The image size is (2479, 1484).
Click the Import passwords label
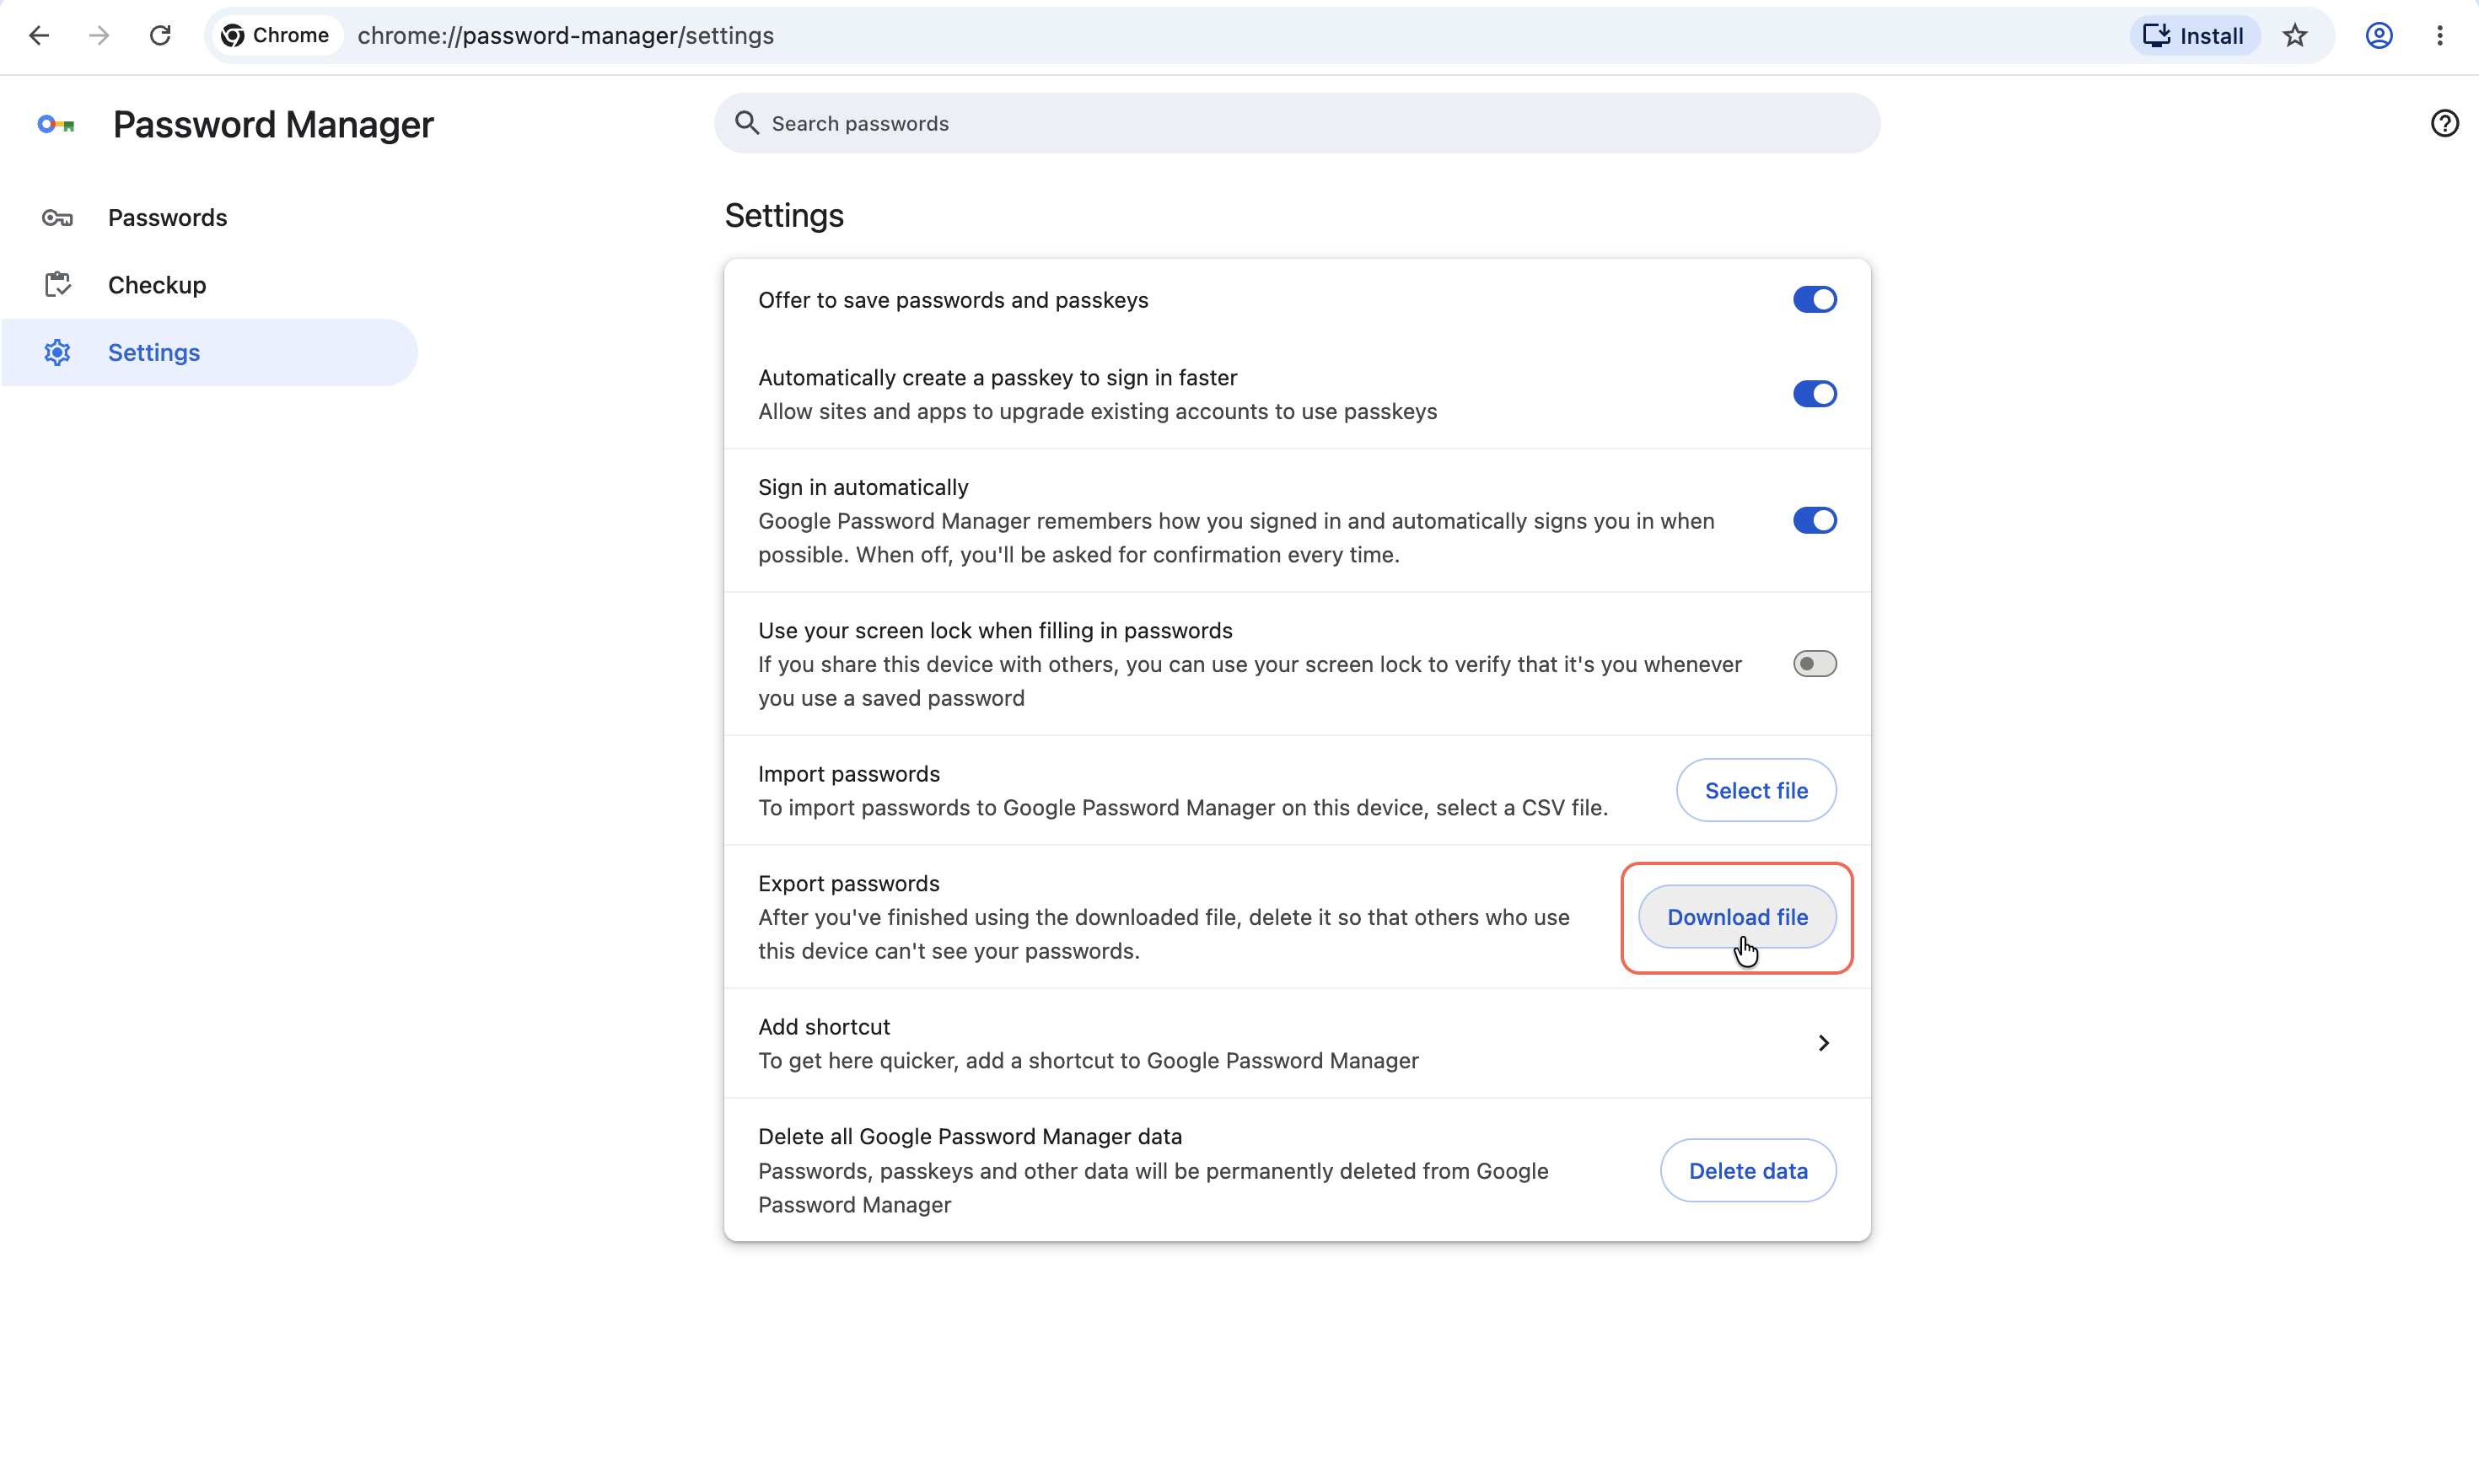coord(849,774)
